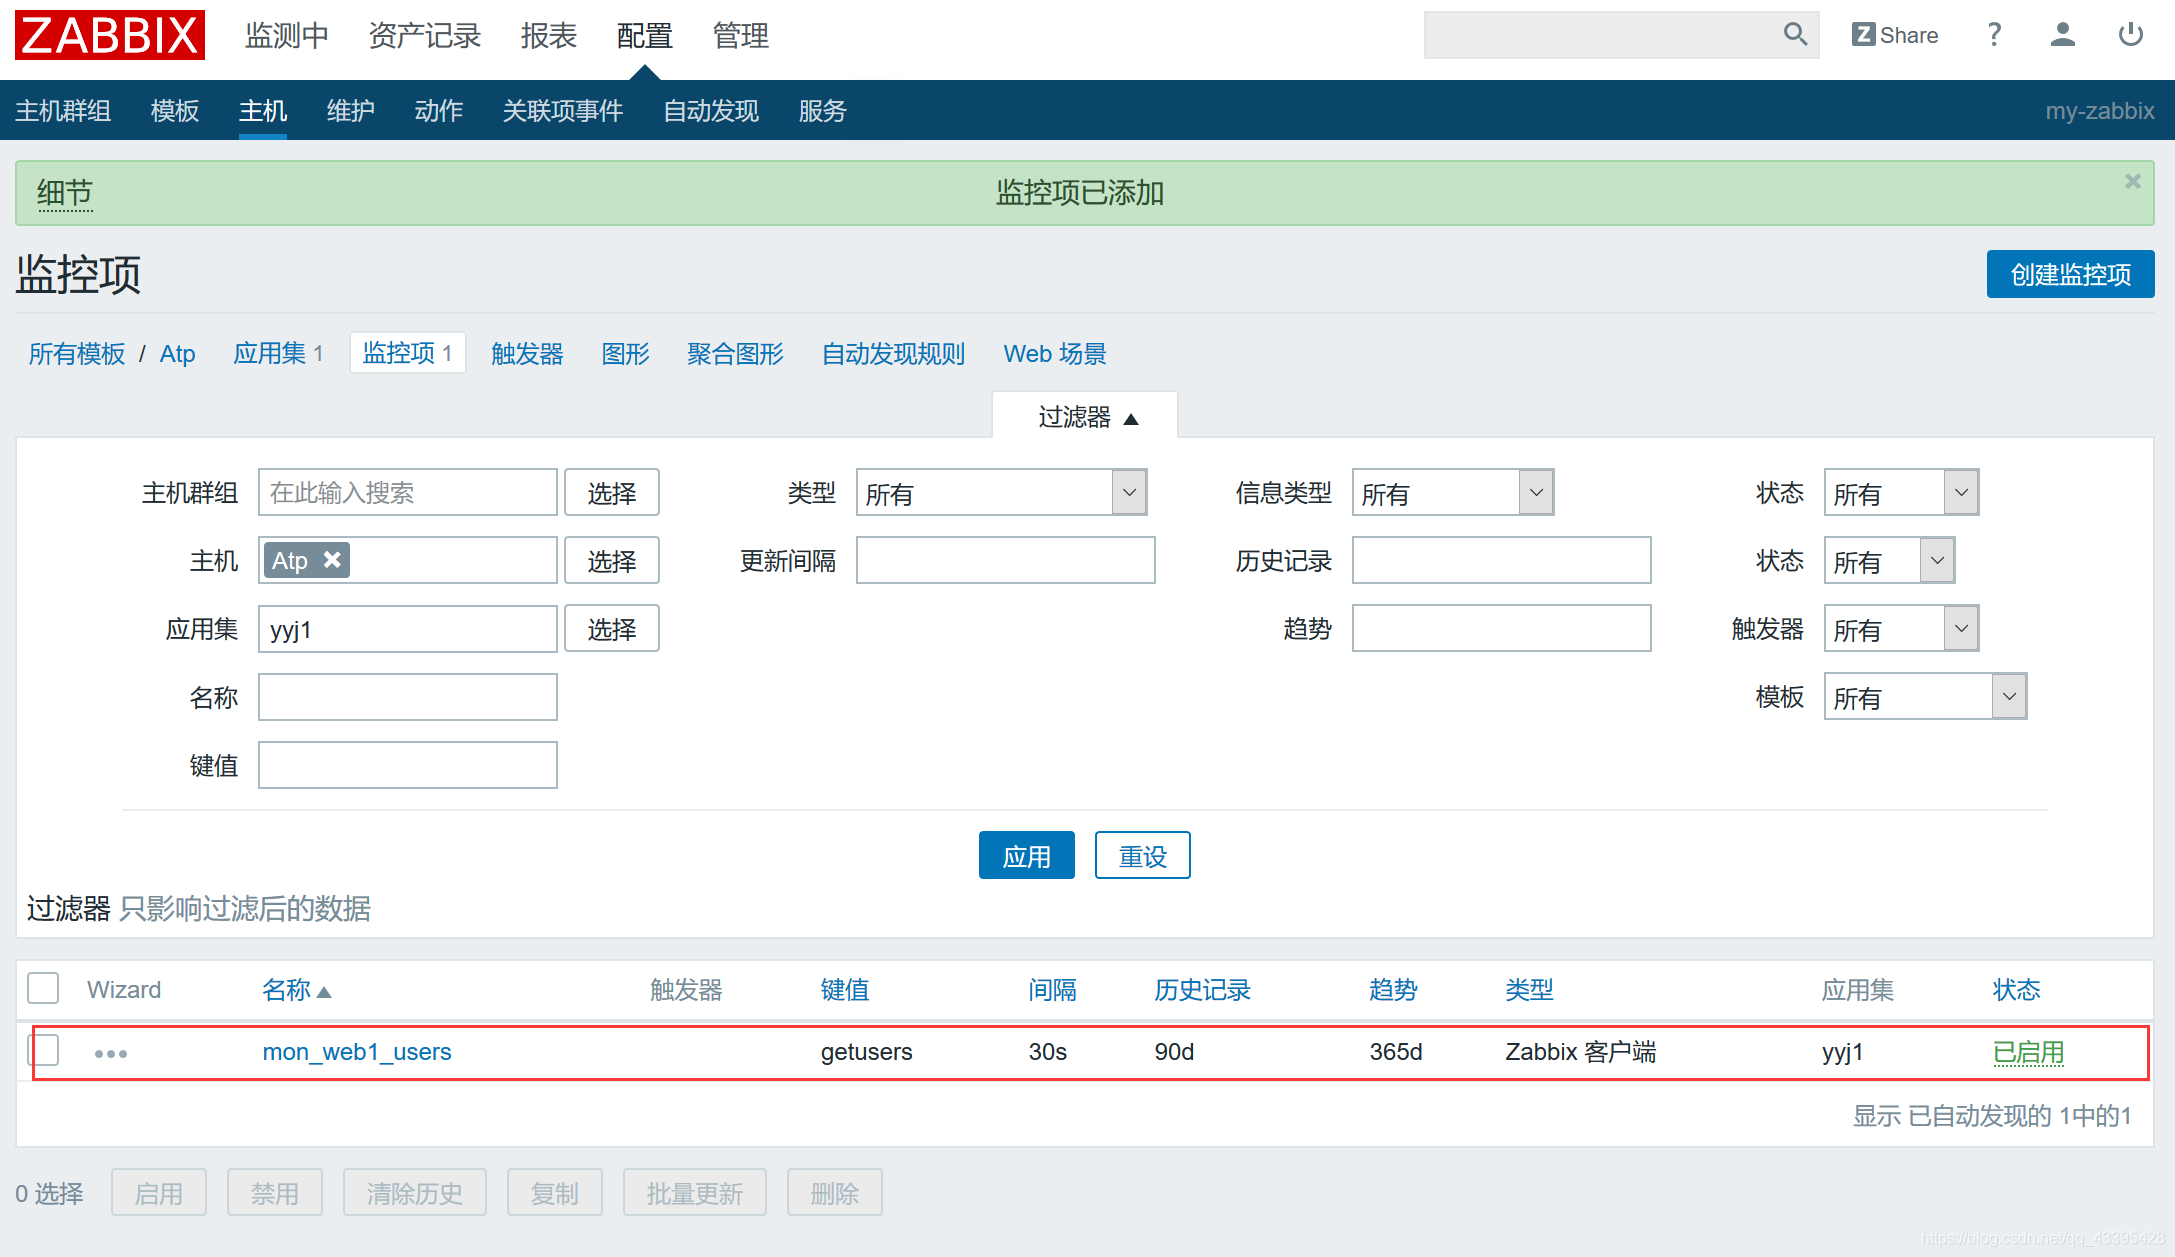The width and height of the screenshot is (2175, 1257).
Task: Go to 动作 submenu
Action: (x=439, y=111)
